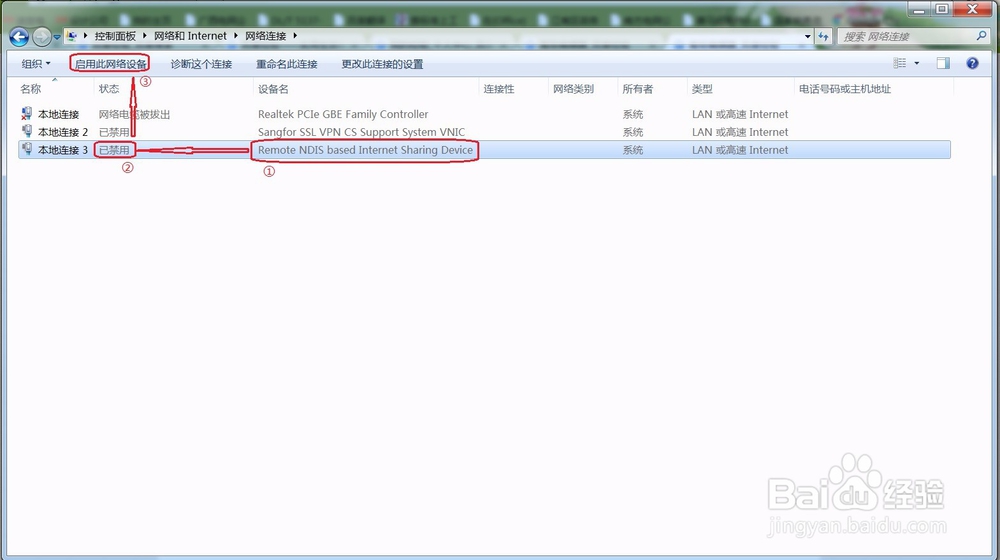Minimize the network connections window
The height and width of the screenshot is (560, 1000).
coord(919,9)
